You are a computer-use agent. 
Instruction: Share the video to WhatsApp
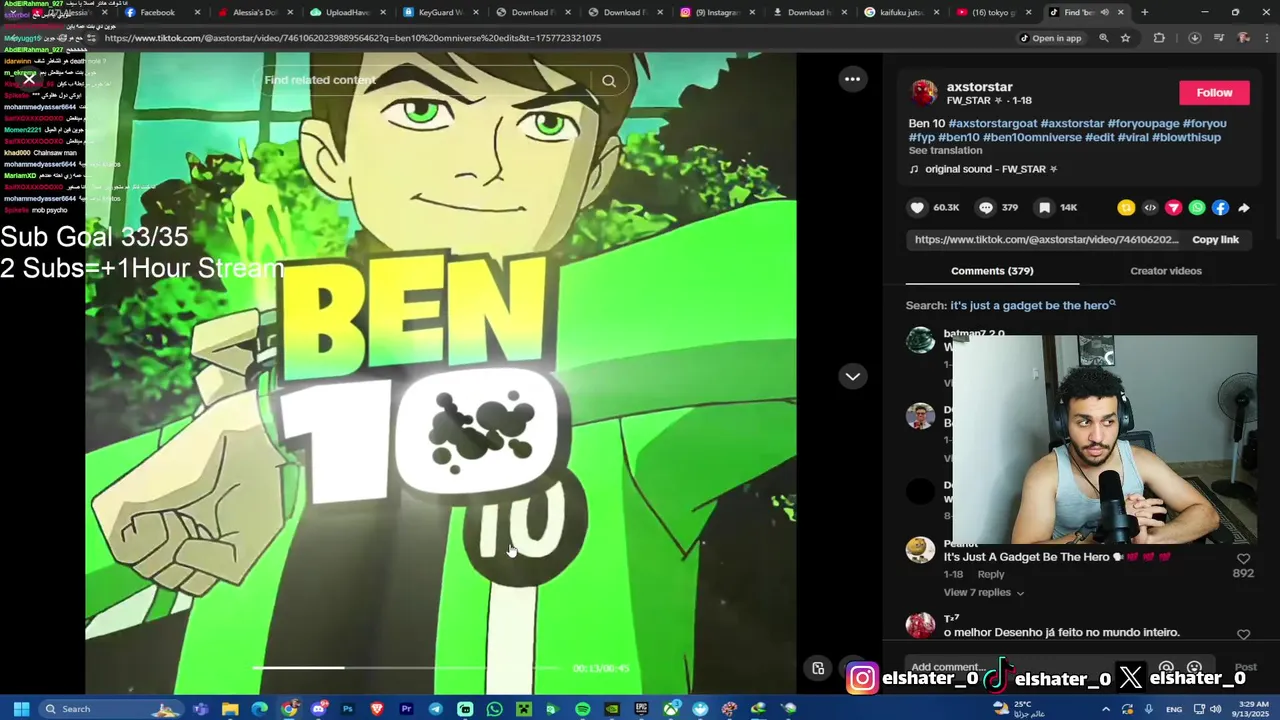1197,208
